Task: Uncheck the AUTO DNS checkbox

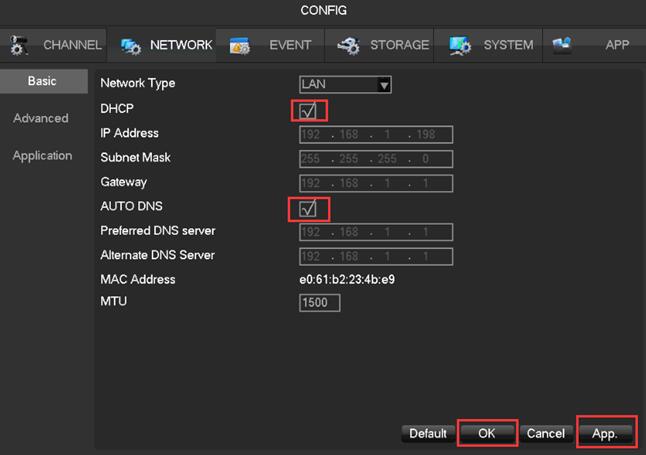Action: pyautogui.click(x=309, y=208)
